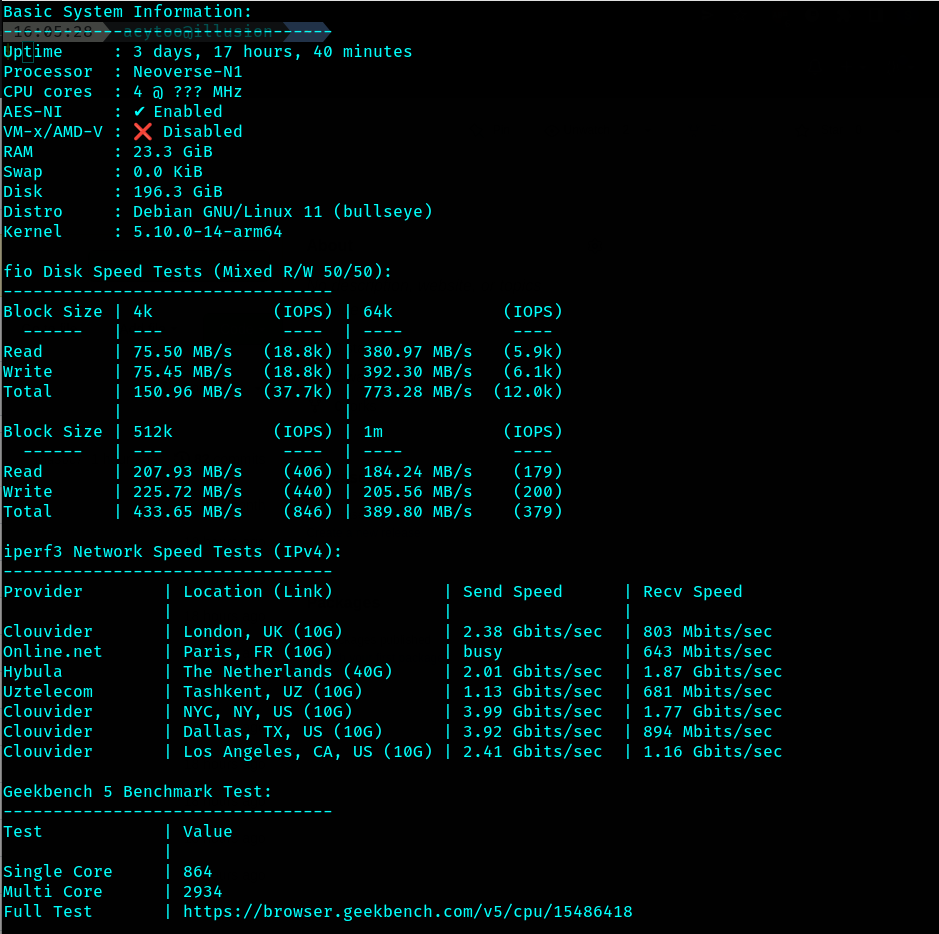Click the distro text 'Debian GNU/Linux 11 (bullseye)'
Image resolution: width=939 pixels, height=934 pixels.
pos(283,212)
